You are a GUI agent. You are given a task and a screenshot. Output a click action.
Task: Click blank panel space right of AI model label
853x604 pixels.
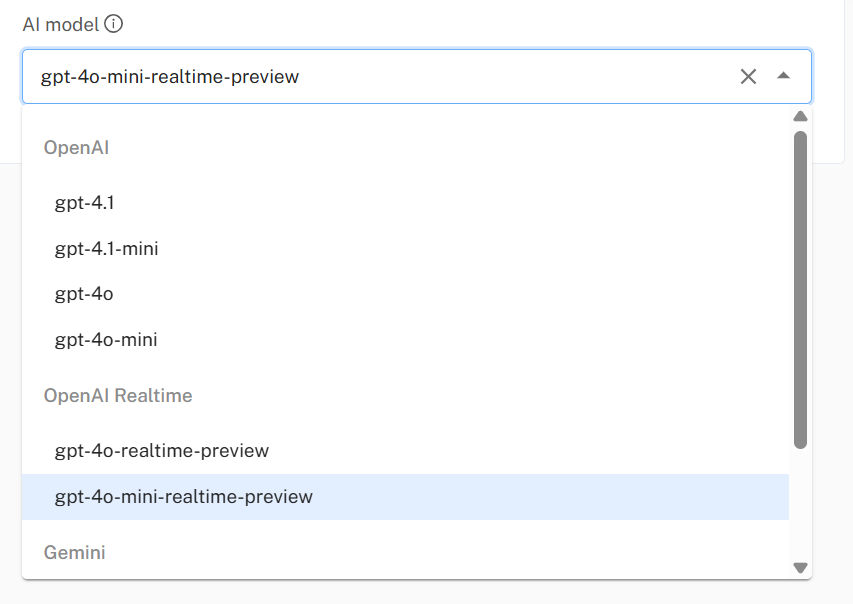(x=450, y=24)
